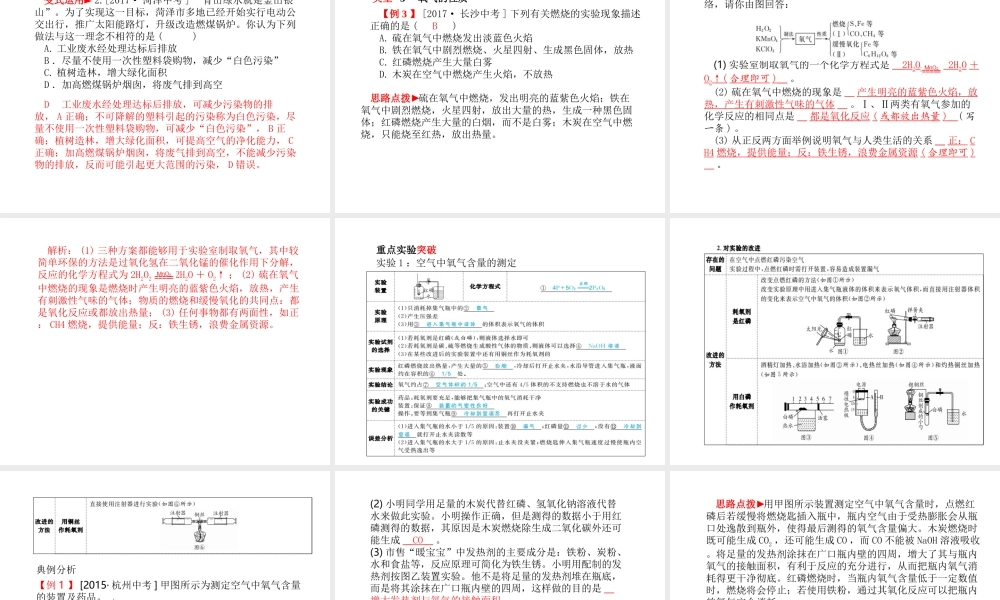Click the red answer line starting D 工业废水经处理达标后排放
This screenshot has width=1000, height=600.
158,104
